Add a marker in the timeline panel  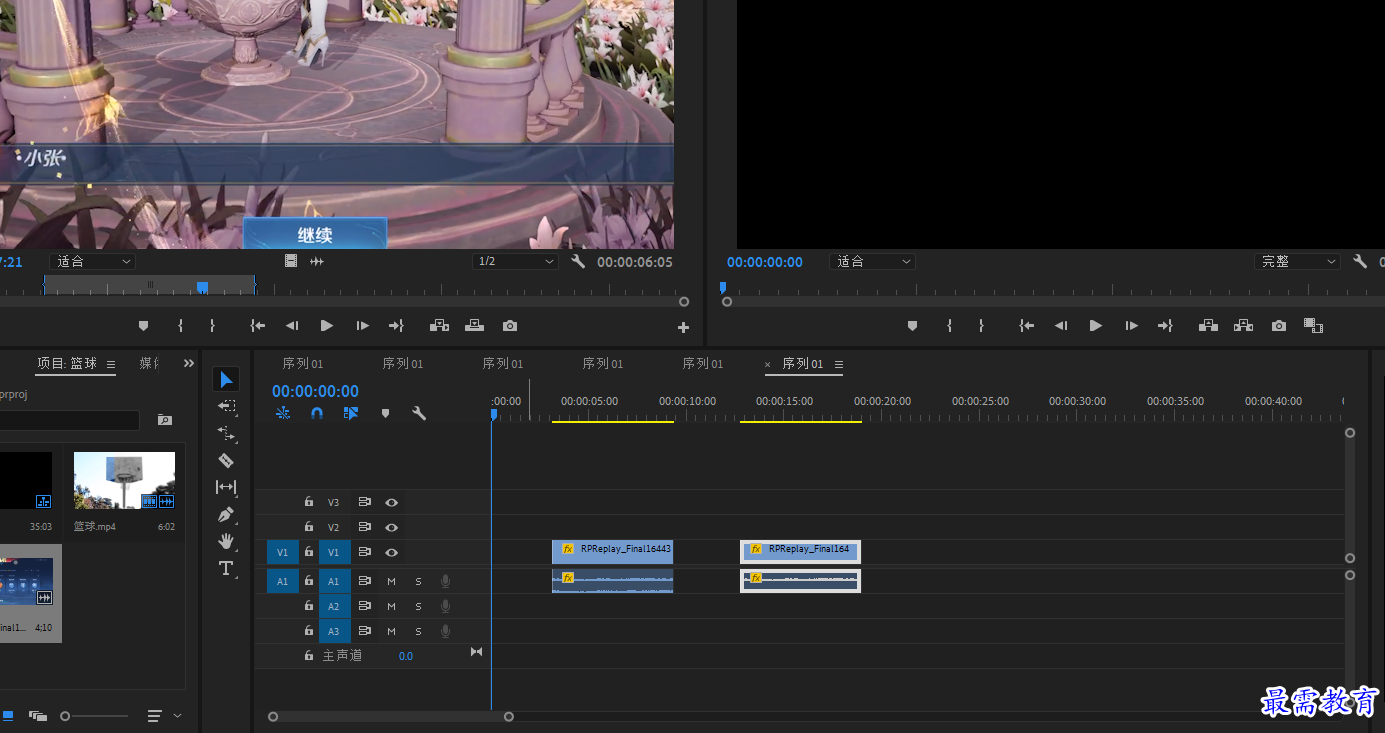click(x=385, y=413)
